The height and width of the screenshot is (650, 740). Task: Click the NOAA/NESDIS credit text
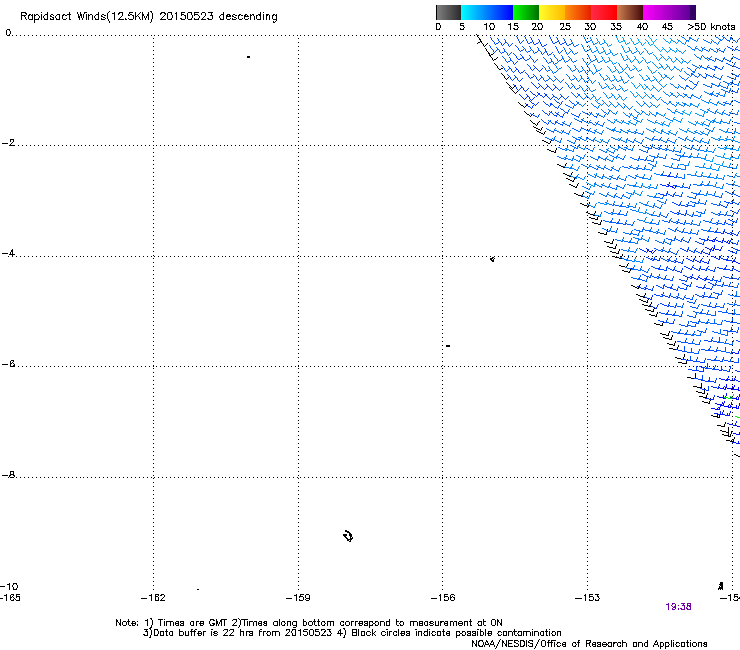pos(589,644)
